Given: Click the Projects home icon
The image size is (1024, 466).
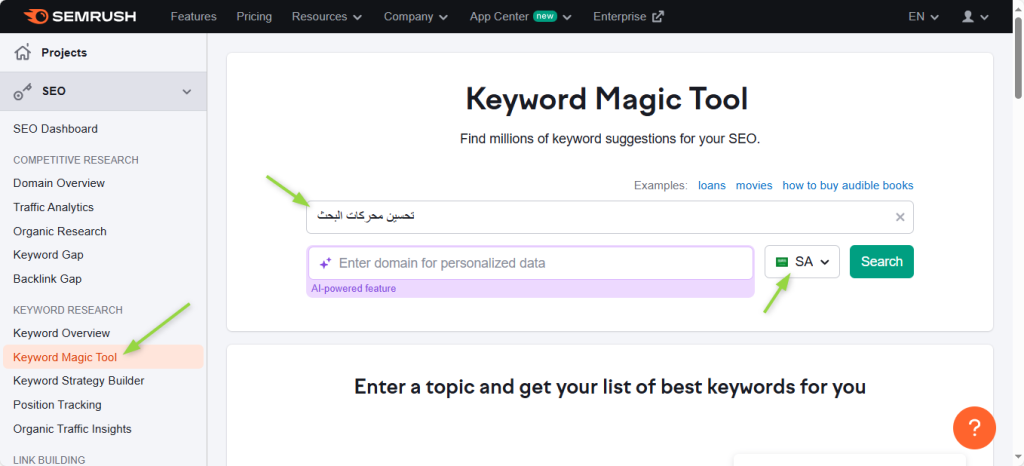Looking at the screenshot, I should coord(22,52).
